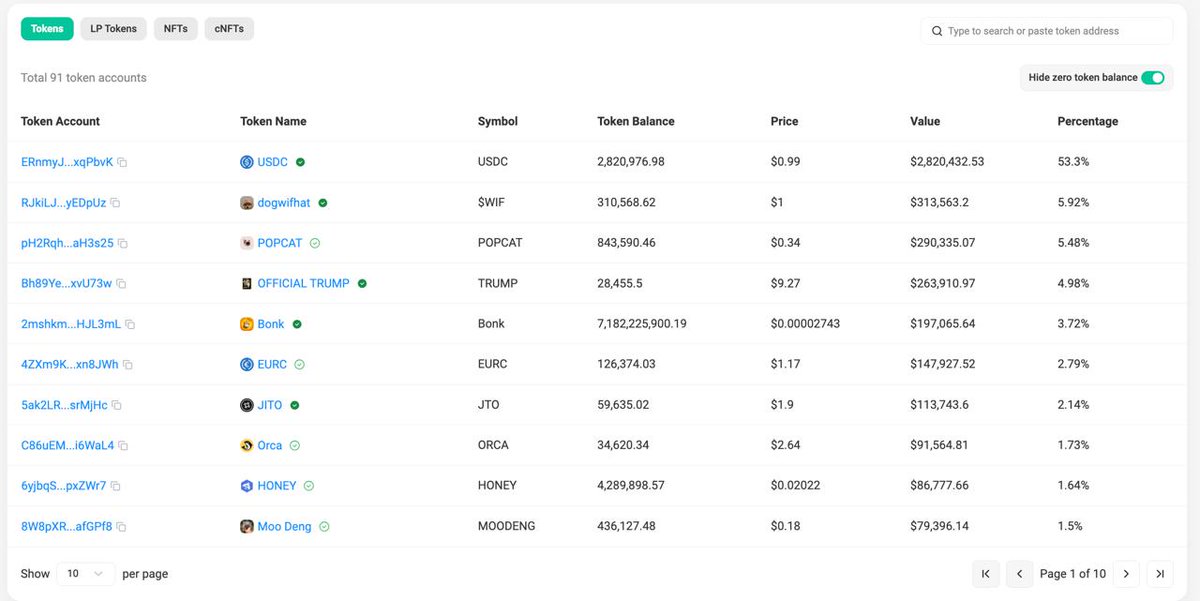Click the HONEY token logo

point(247,486)
